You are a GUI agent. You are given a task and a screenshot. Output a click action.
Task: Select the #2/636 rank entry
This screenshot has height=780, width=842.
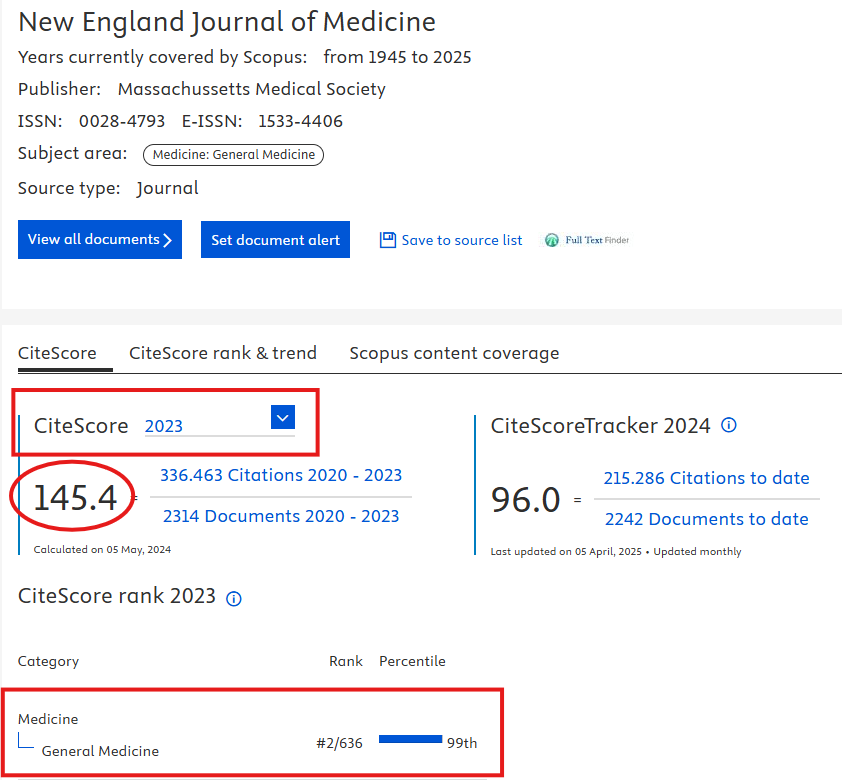(x=339, y=743)
